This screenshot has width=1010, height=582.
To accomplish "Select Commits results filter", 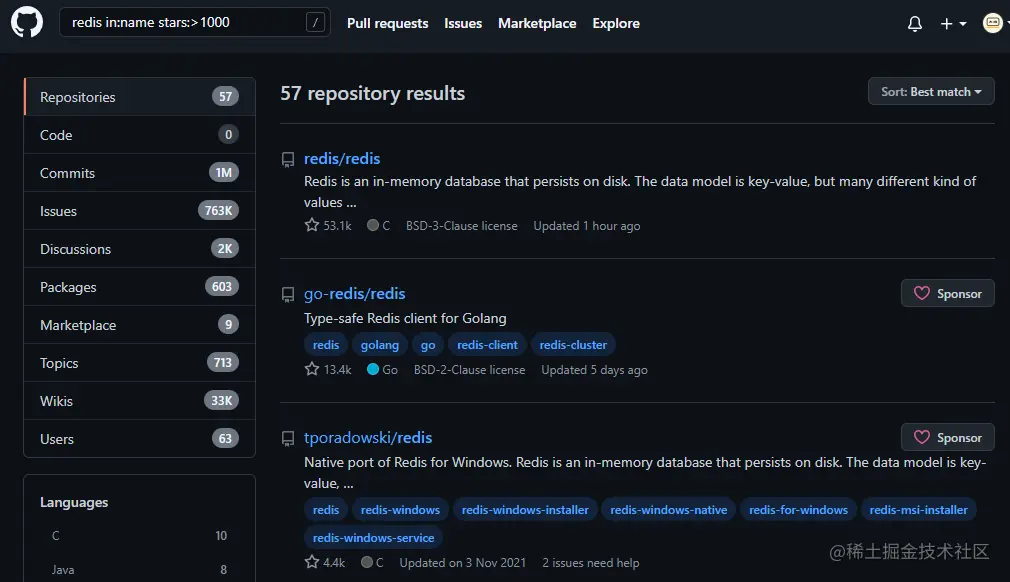I will 140,173.
